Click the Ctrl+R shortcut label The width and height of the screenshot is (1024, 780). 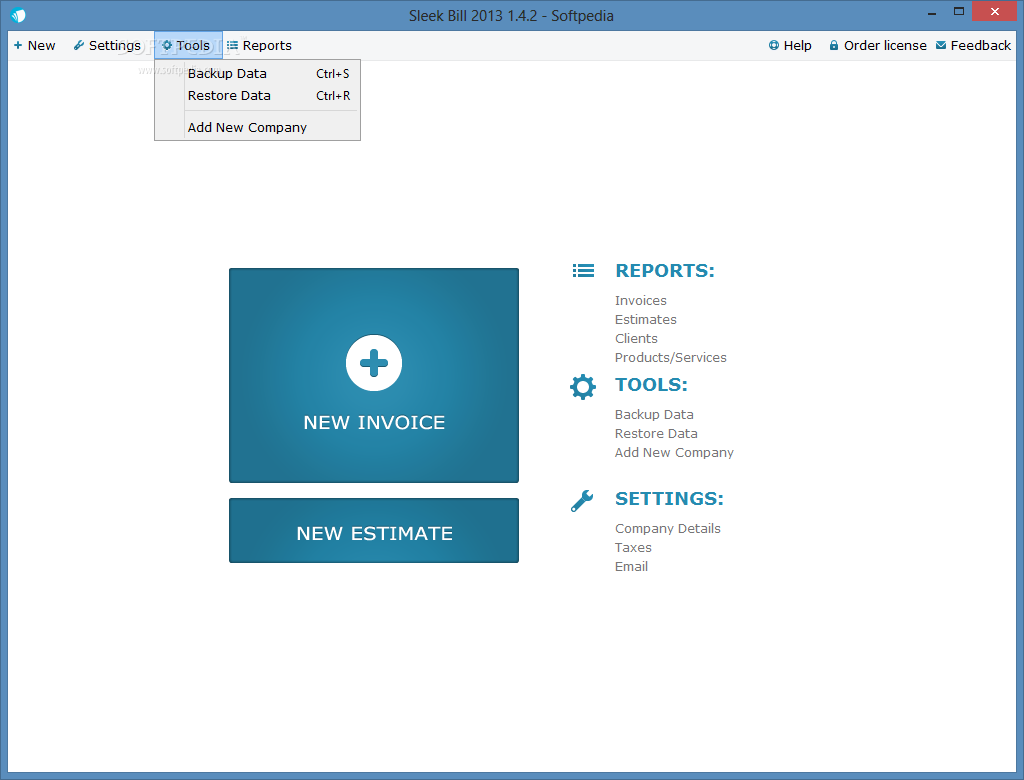(333, 95)
